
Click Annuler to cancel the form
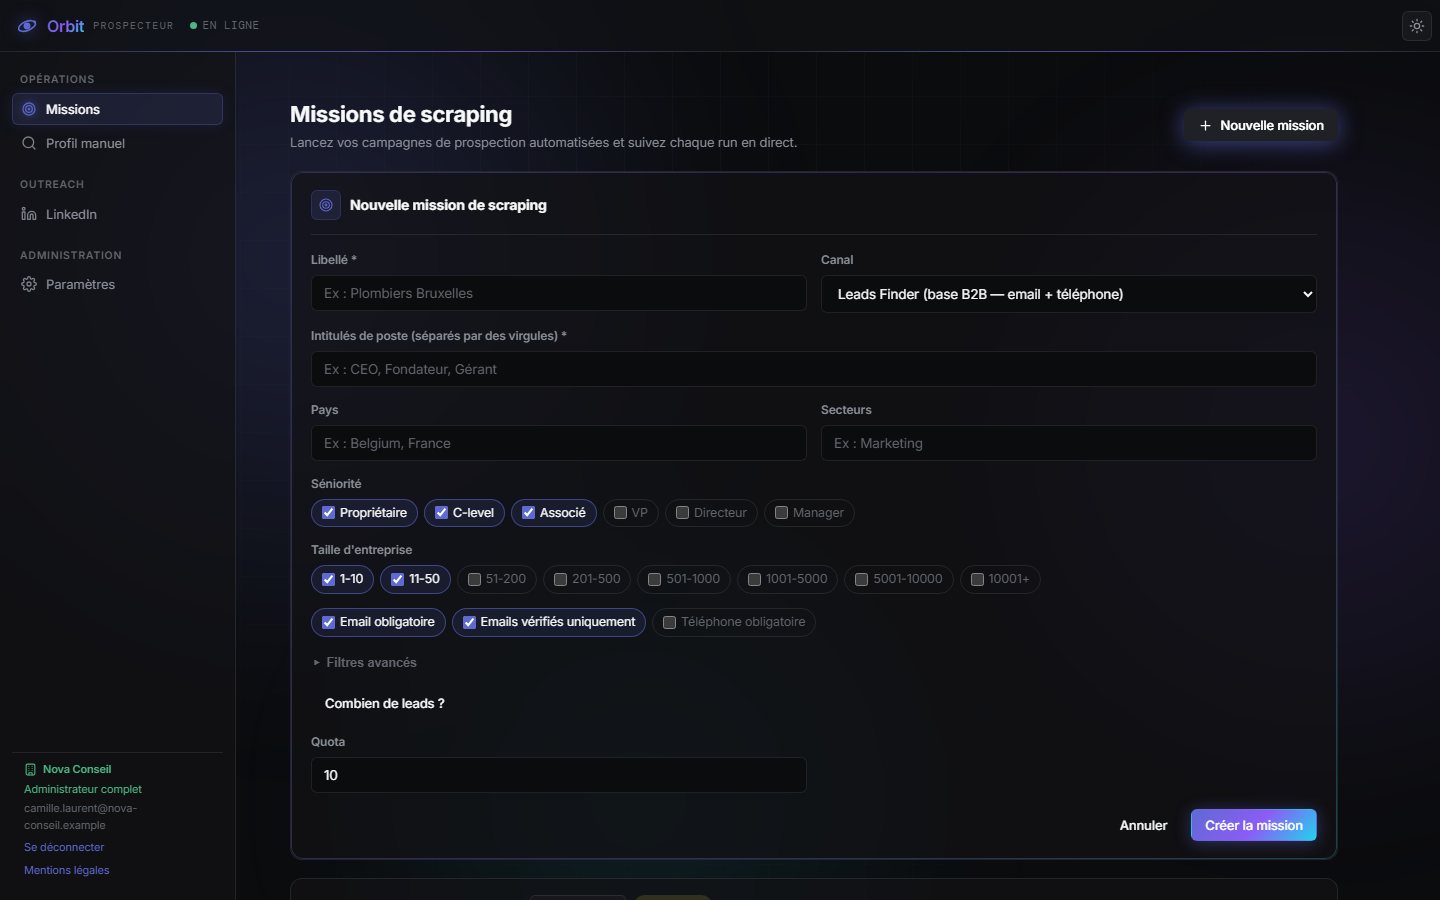[x=1143, y=825]
